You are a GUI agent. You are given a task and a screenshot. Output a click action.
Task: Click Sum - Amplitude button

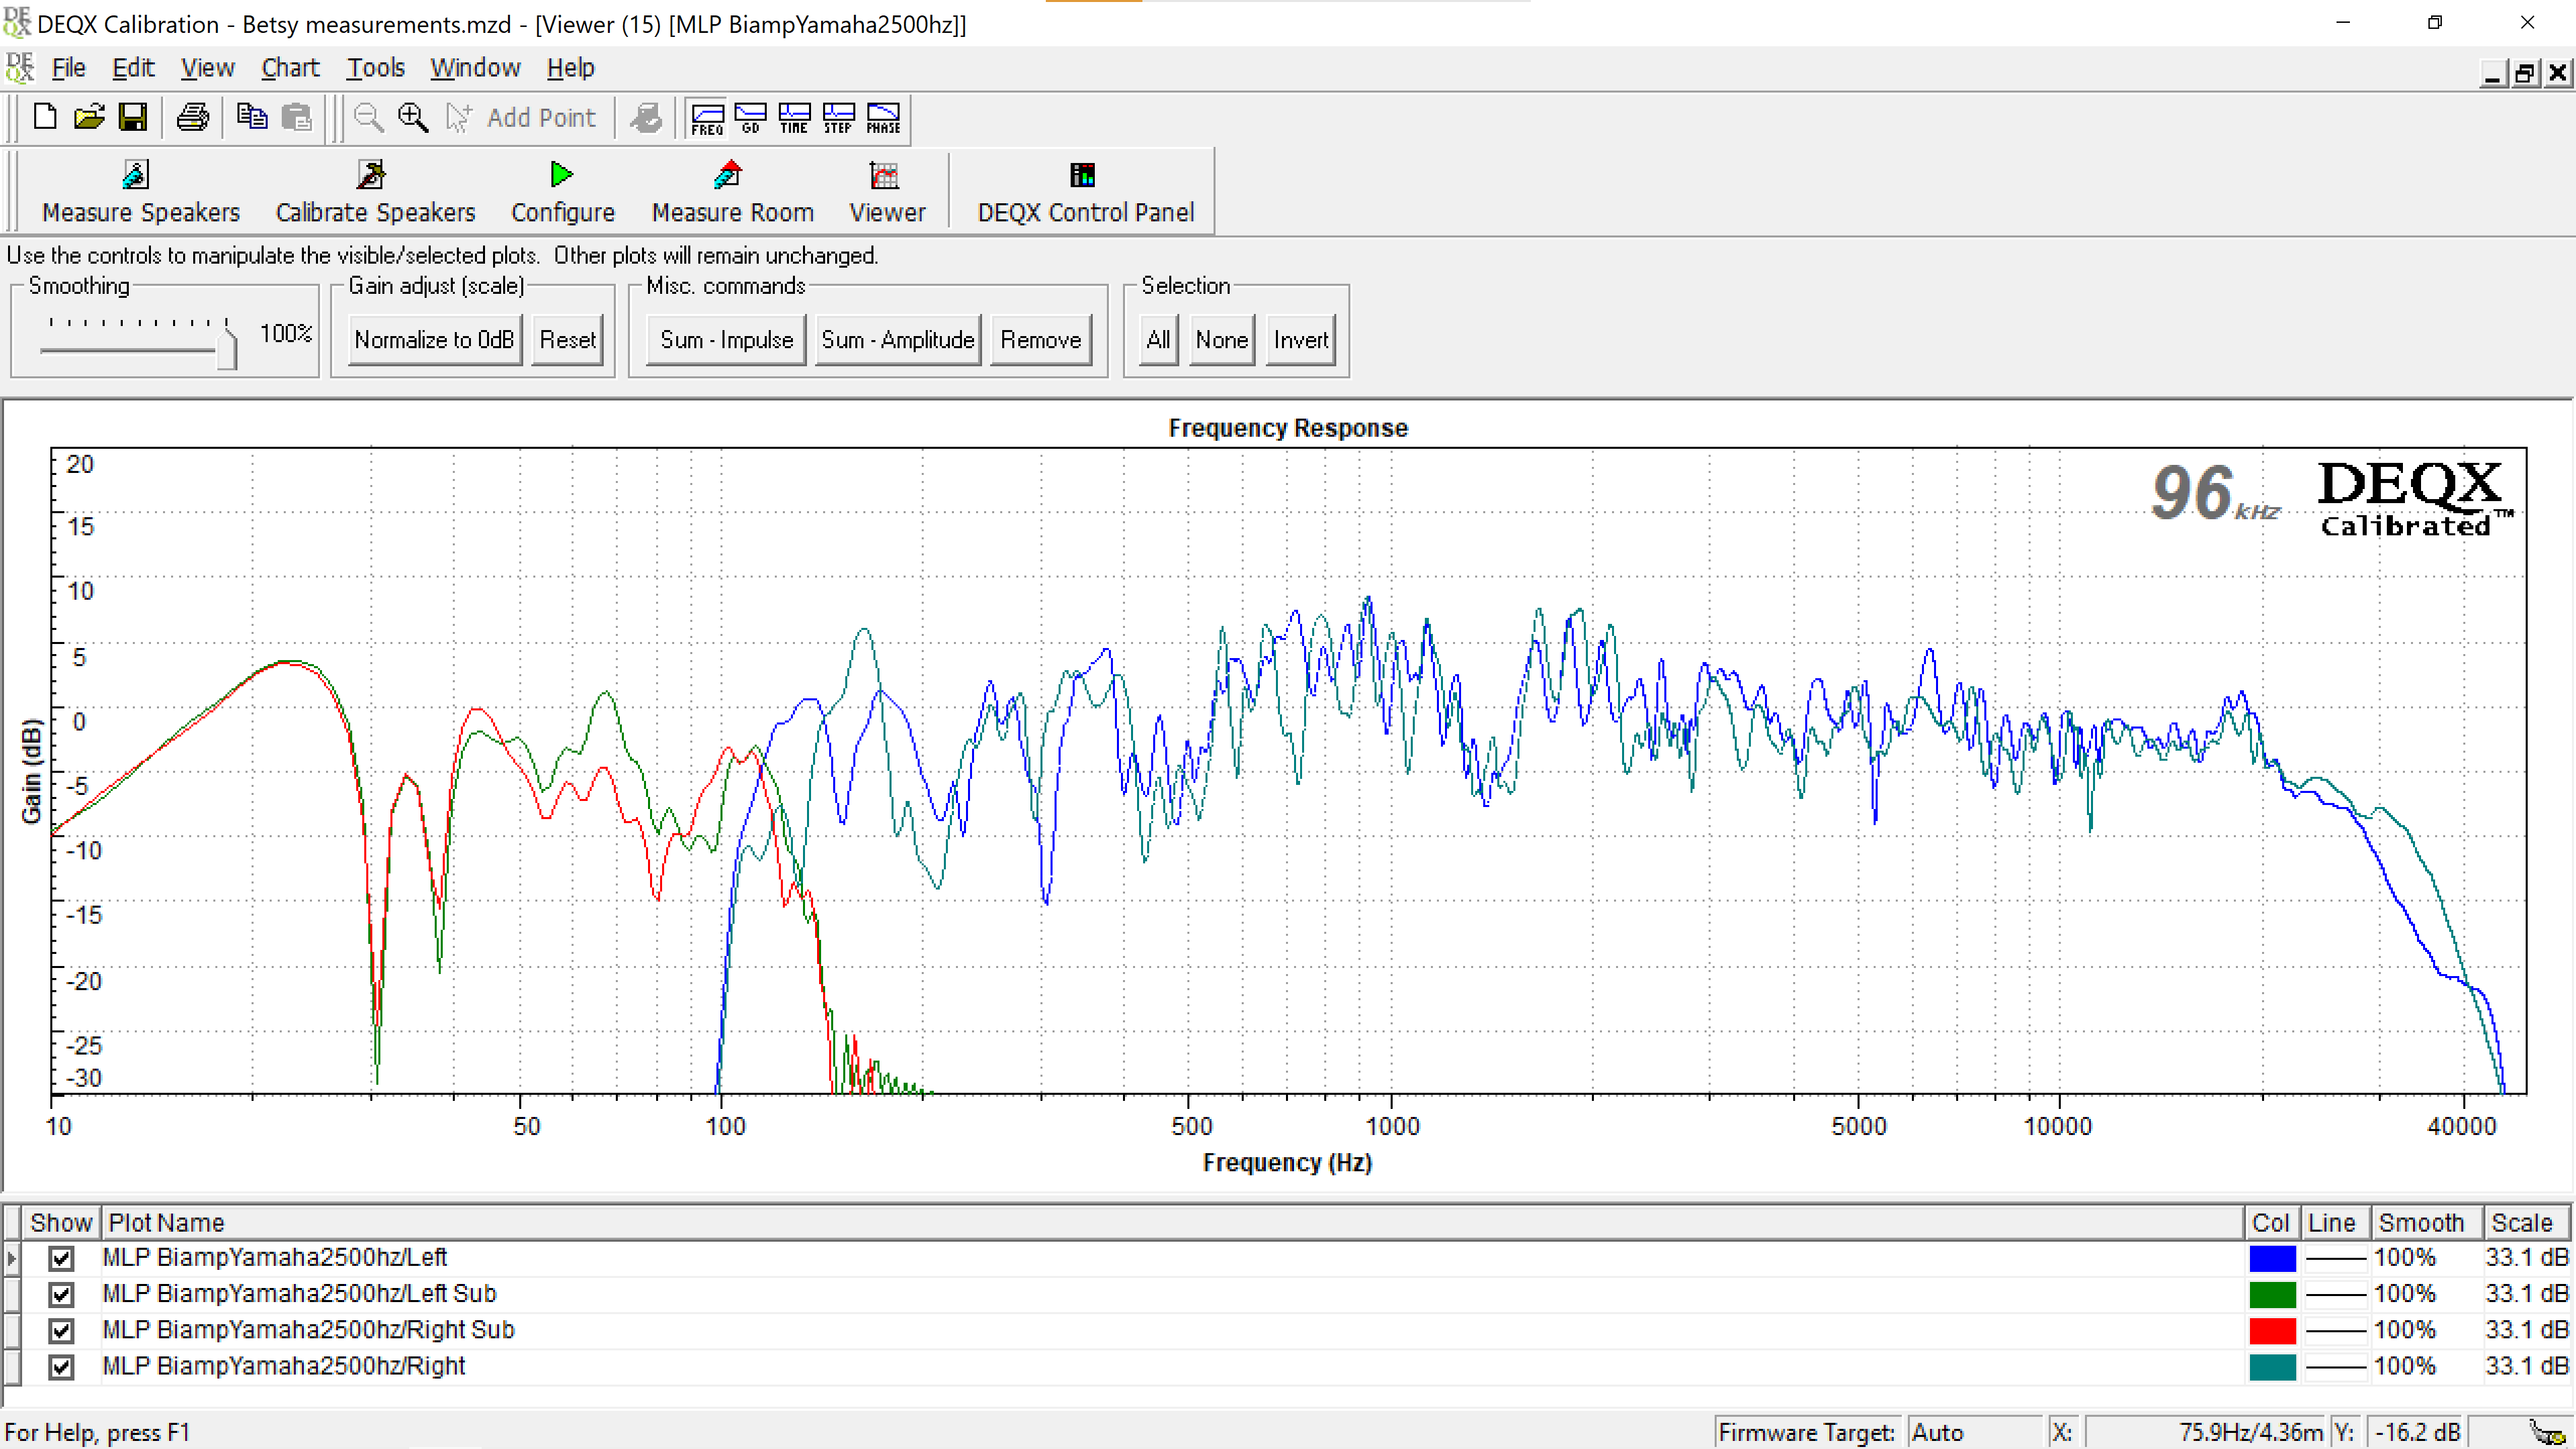pos(897,340)
